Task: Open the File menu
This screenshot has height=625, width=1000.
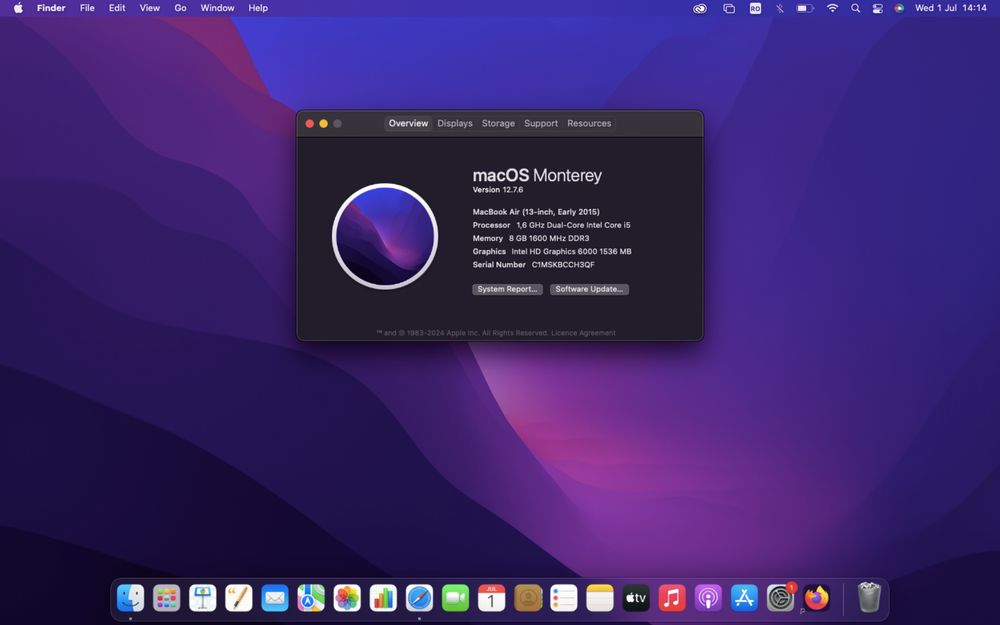Action: [87, 8]
